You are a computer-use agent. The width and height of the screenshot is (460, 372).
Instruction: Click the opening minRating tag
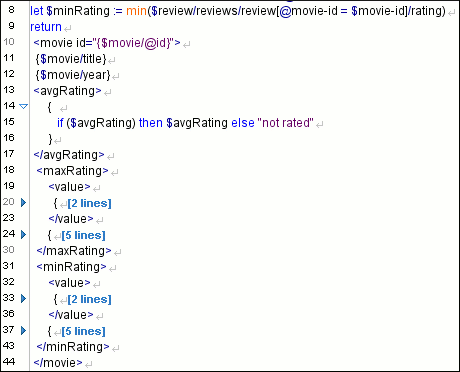pyautogui.click(x=72, y=267)
